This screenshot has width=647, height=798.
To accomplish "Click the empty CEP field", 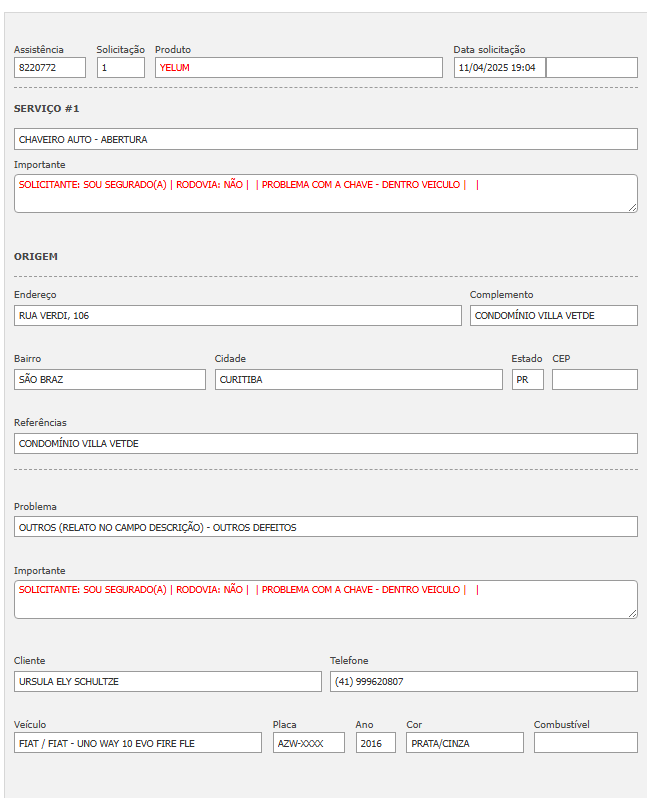I will click(594, 380).
